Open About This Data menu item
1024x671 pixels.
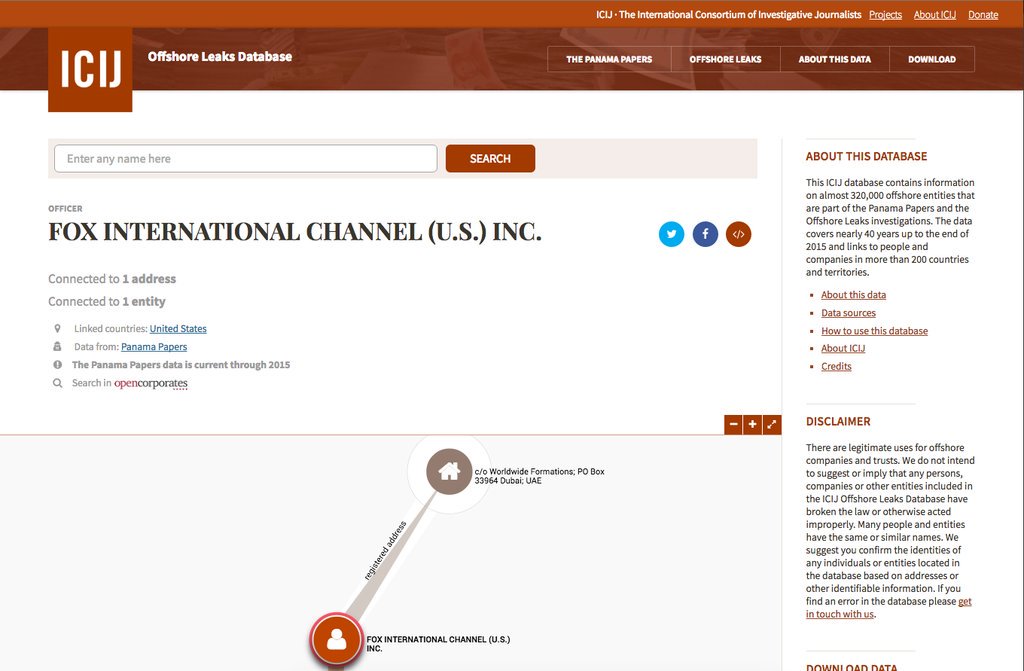(x=835, y=59)
